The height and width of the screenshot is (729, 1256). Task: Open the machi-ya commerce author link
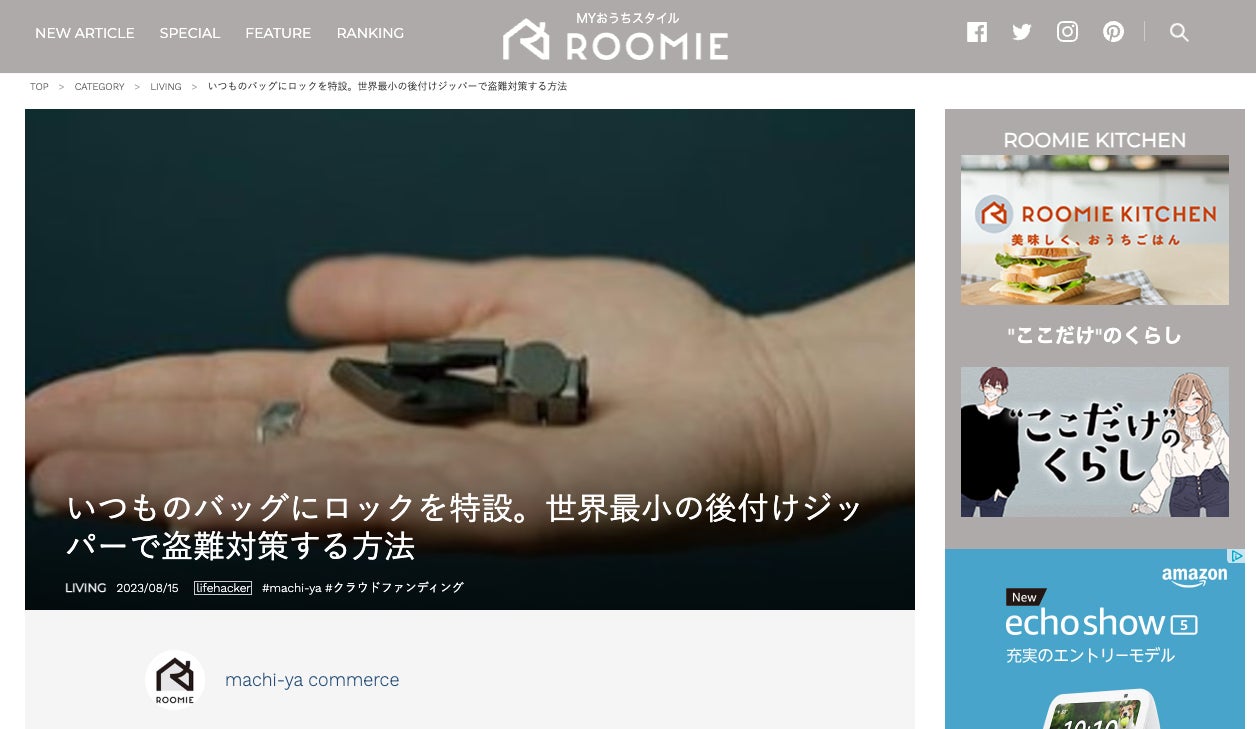(x=312, y=680)
